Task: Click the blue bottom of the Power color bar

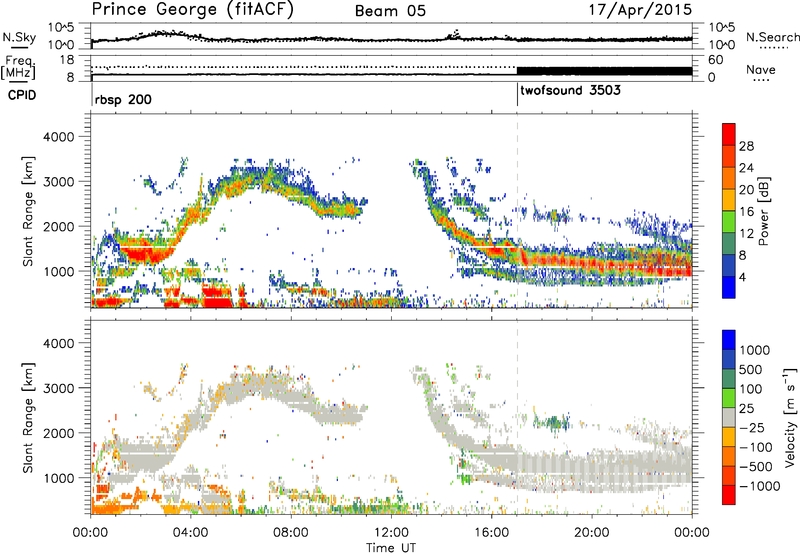Action: (729, 288)
